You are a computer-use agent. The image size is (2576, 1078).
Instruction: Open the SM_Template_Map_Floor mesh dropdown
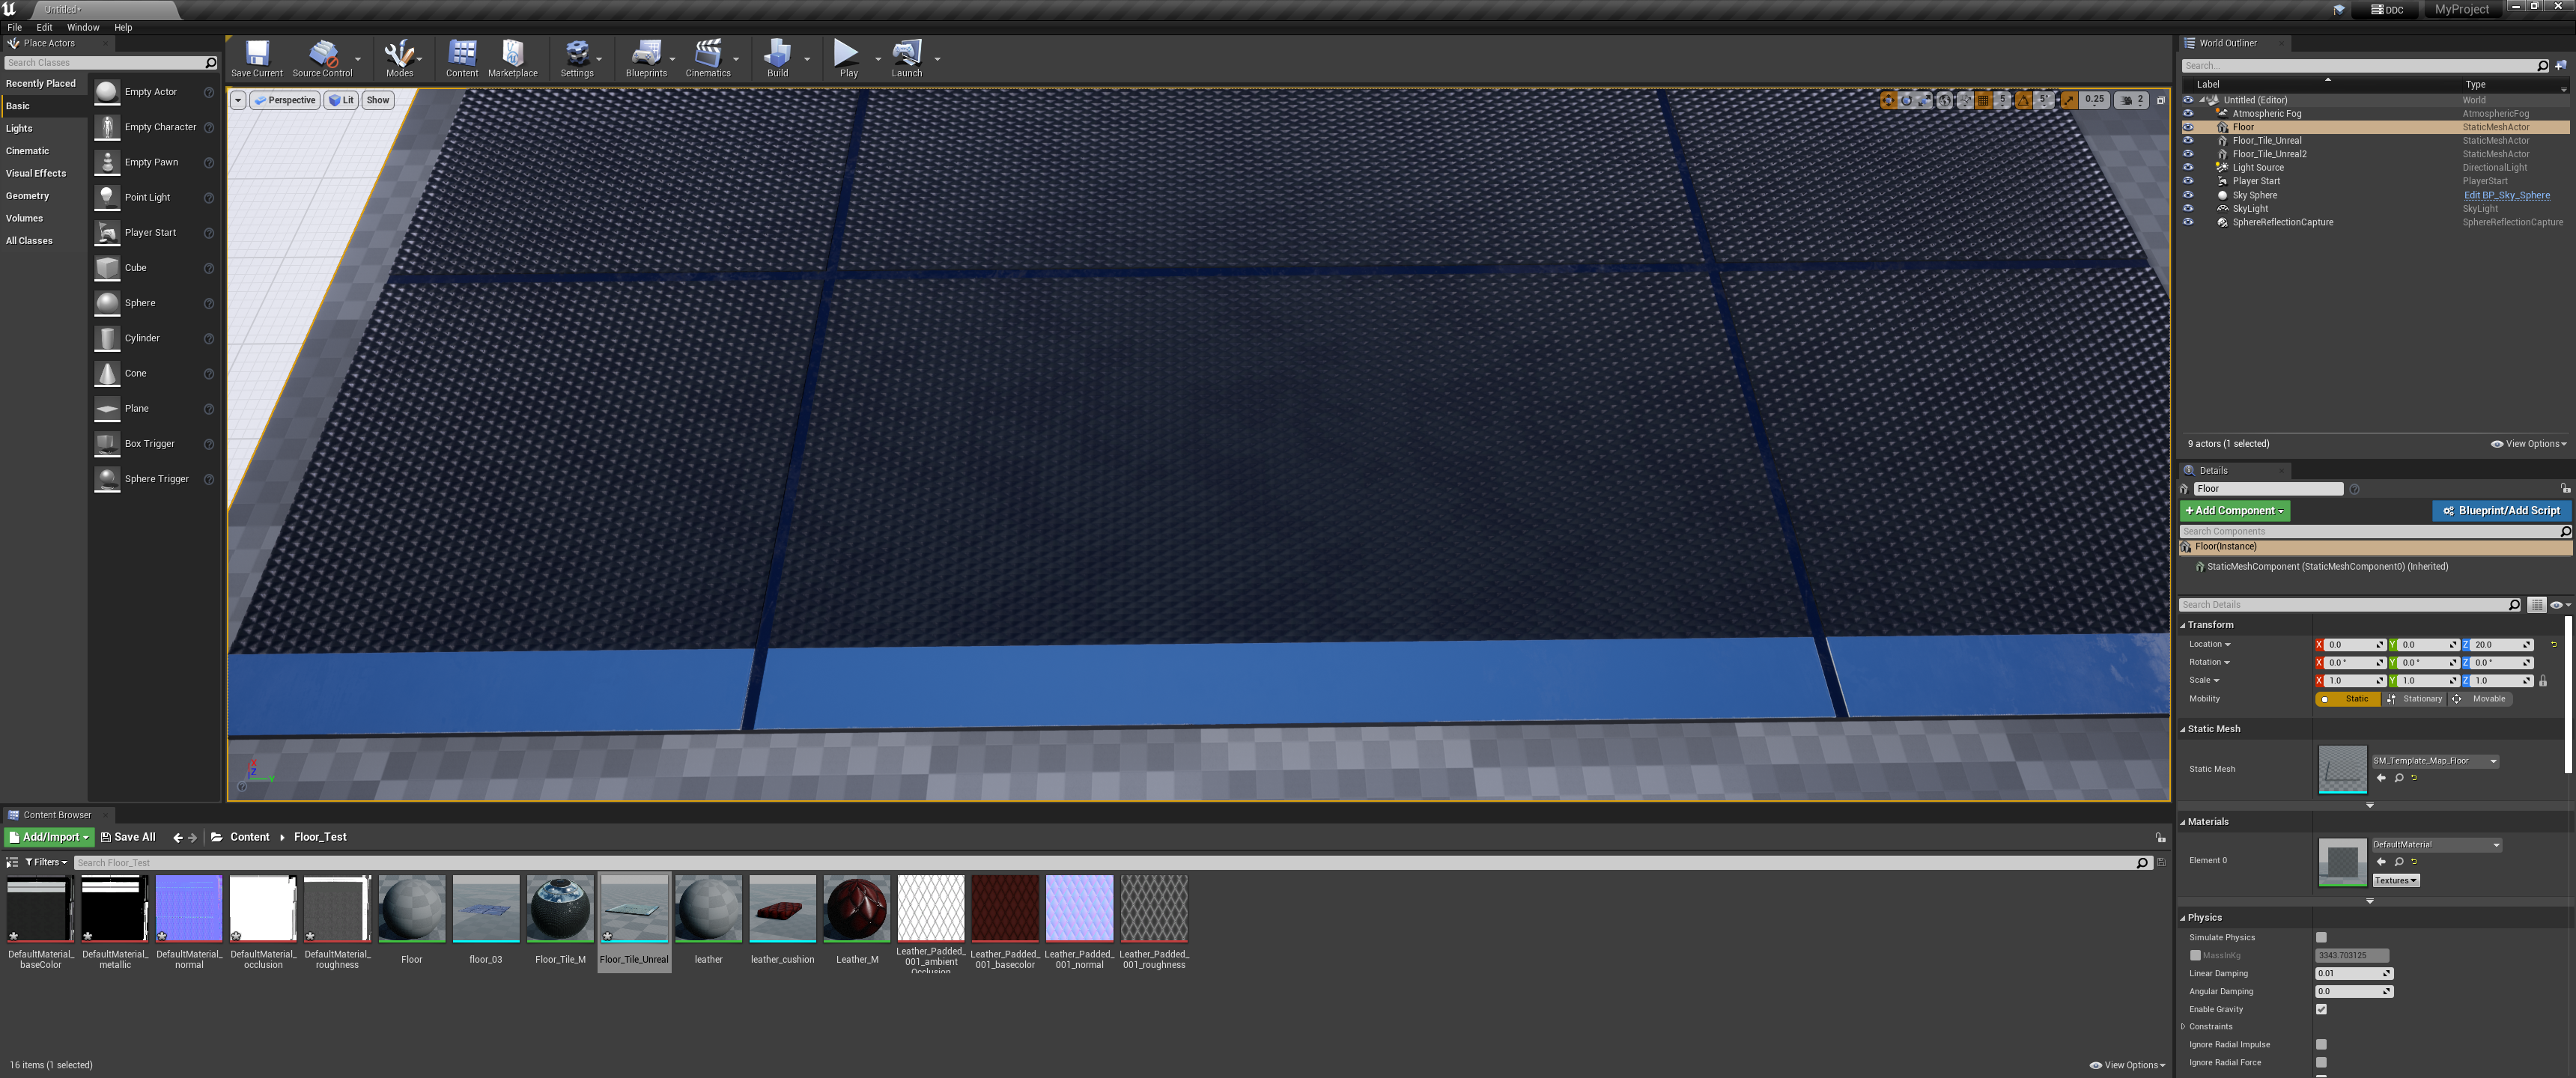click(2436, 761)
